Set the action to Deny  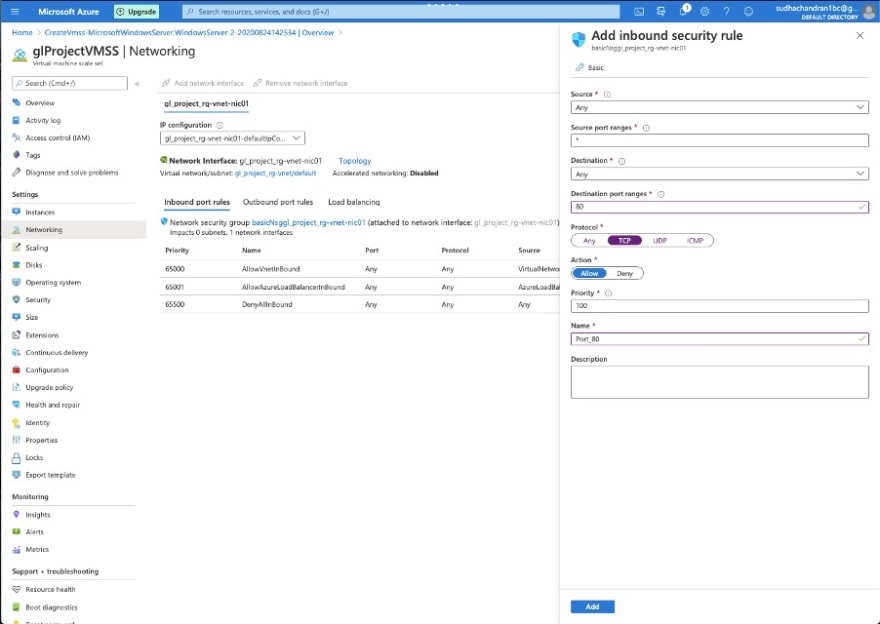click(624, 273)
